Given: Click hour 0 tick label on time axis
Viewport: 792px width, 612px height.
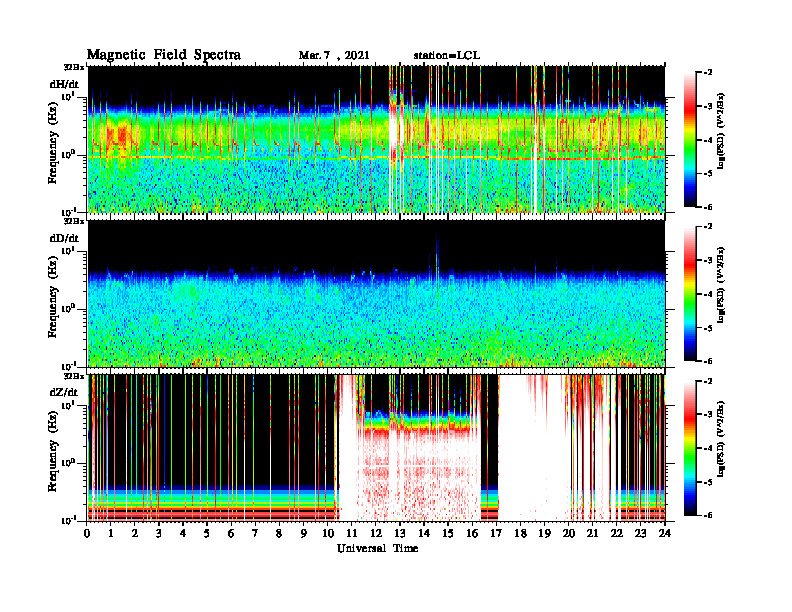Looking at the screenshot, I should (87, 533).
